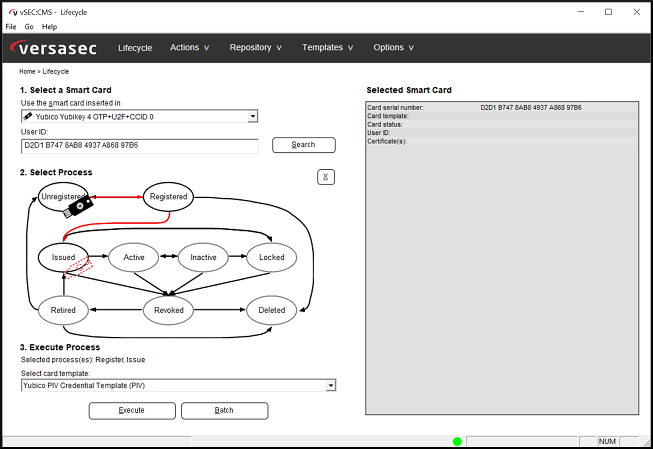Open the File menu
The height and width of the screenshot is (449, 653).
11,27
